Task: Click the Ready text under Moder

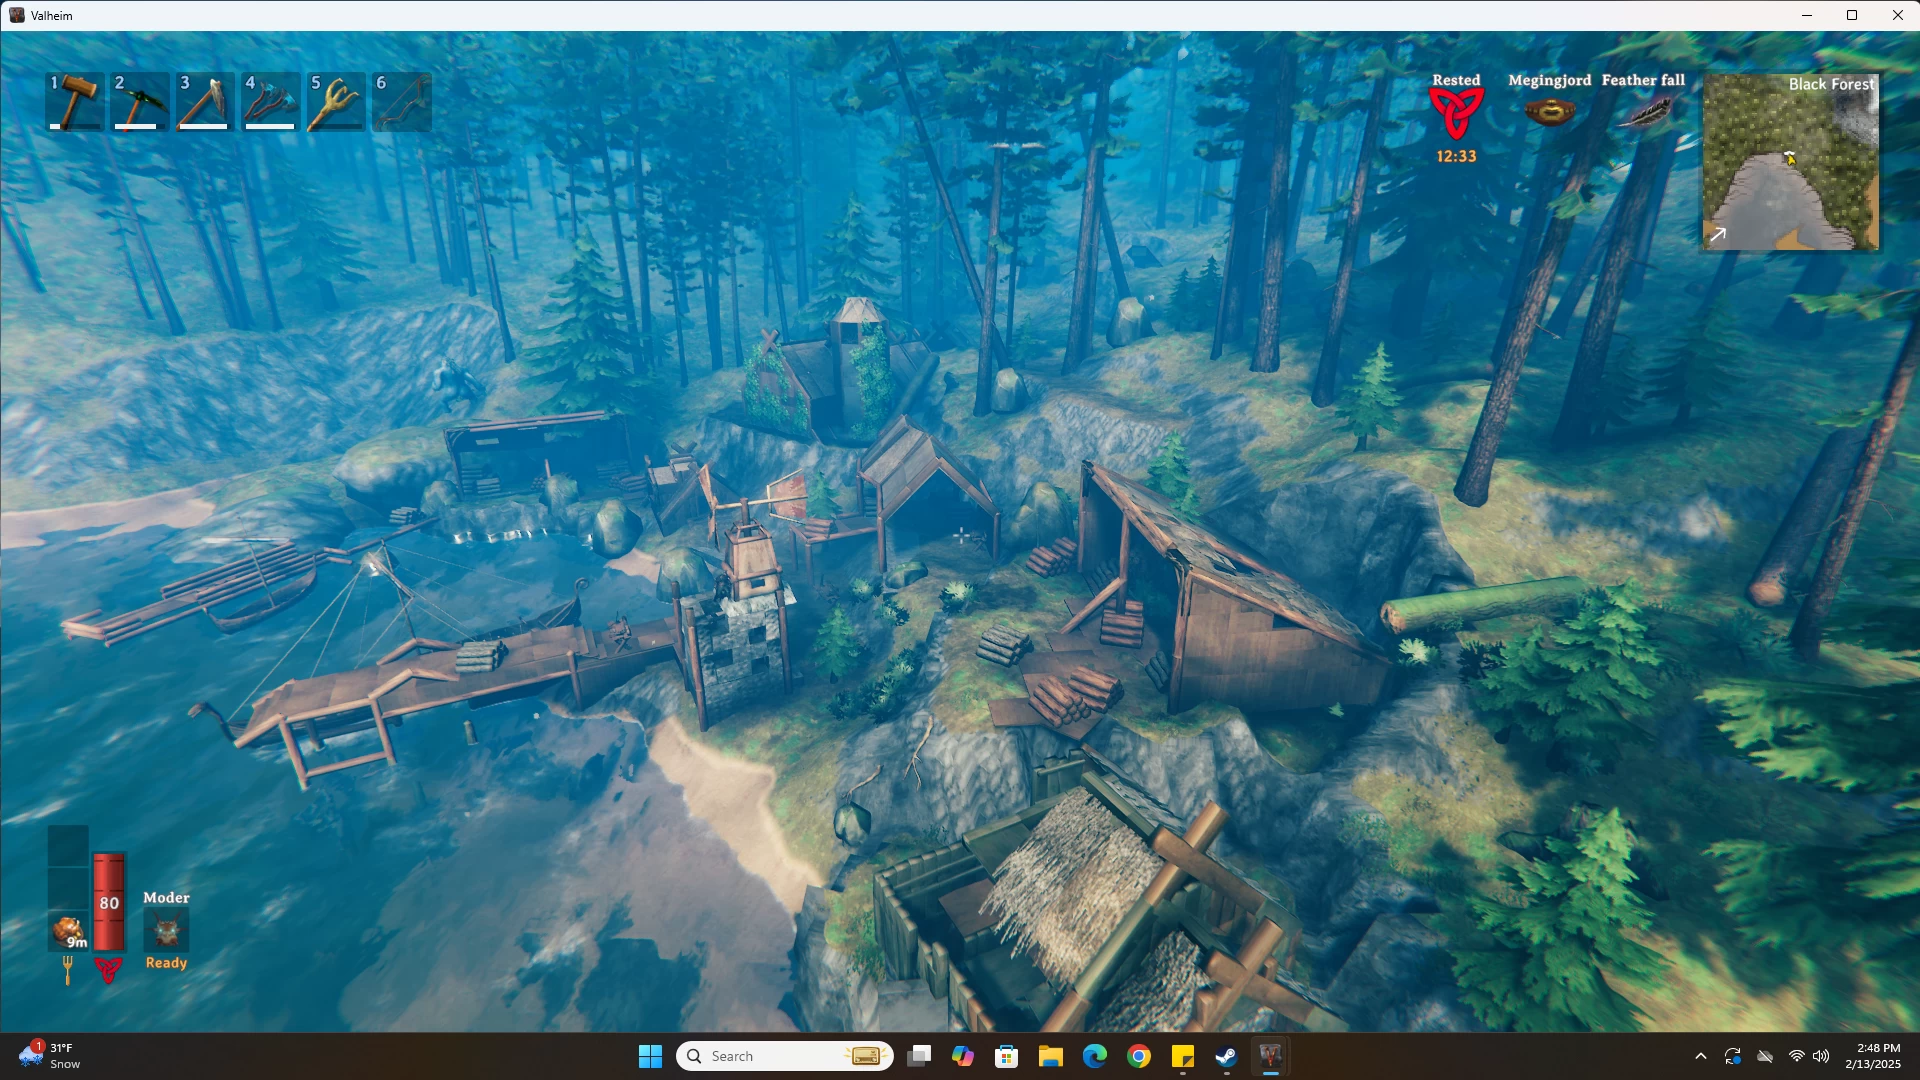Action: point(166,963)
